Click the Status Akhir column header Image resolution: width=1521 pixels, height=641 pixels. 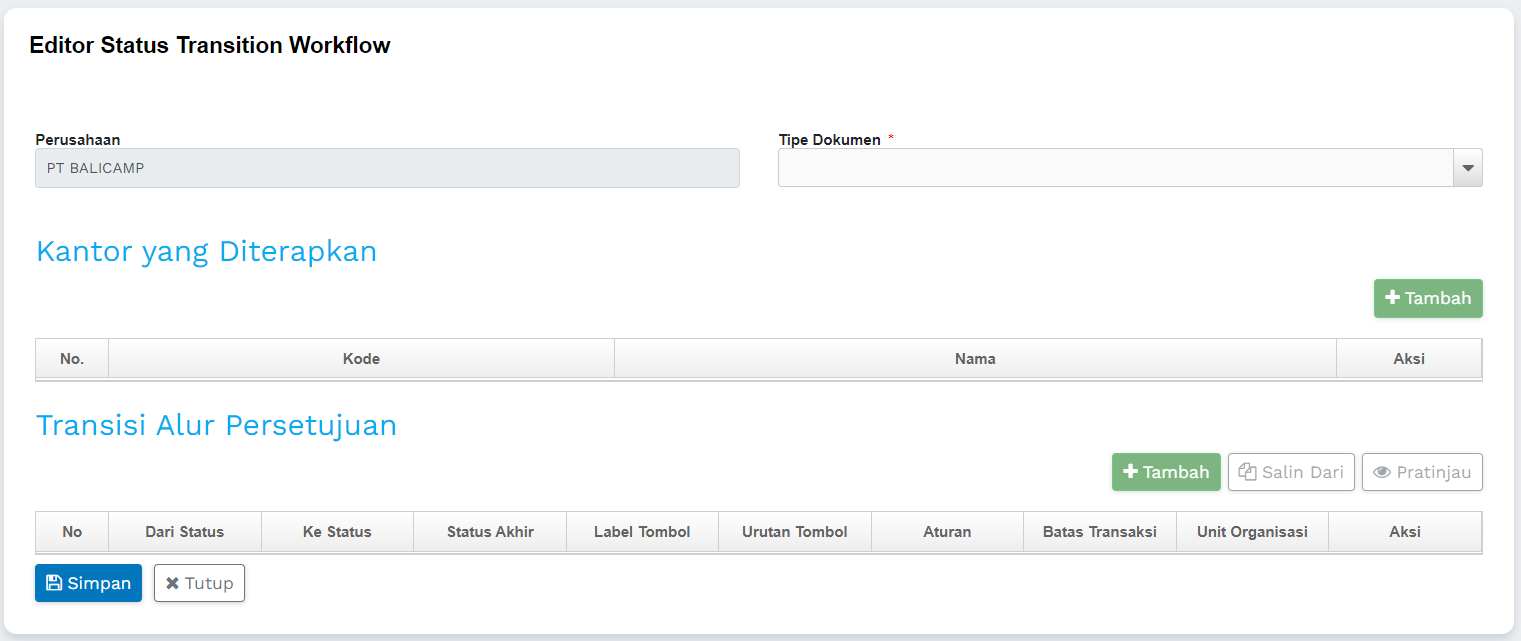(490, 532)
